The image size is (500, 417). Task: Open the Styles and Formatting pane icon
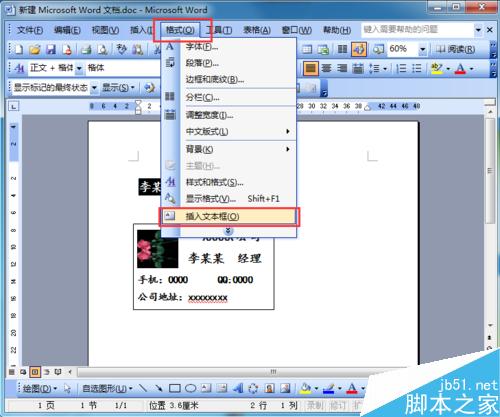point(20,68)
